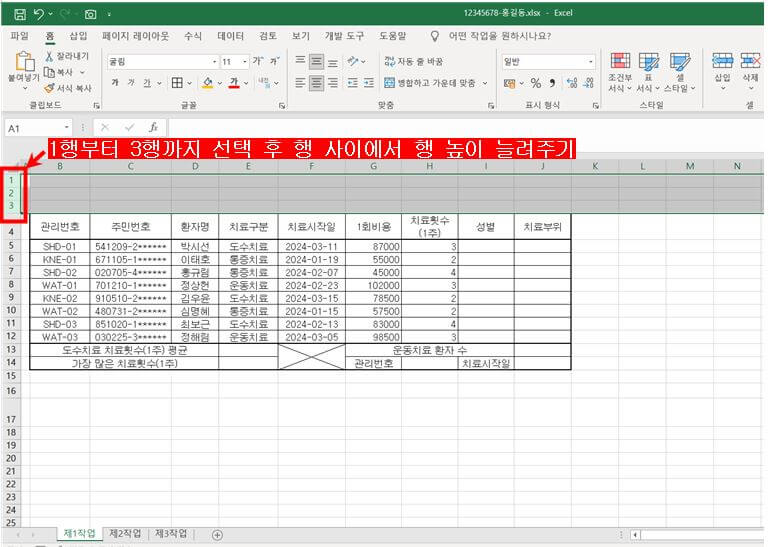Click the Cut (잘라내기) scissors icon

tap(49, 56)
